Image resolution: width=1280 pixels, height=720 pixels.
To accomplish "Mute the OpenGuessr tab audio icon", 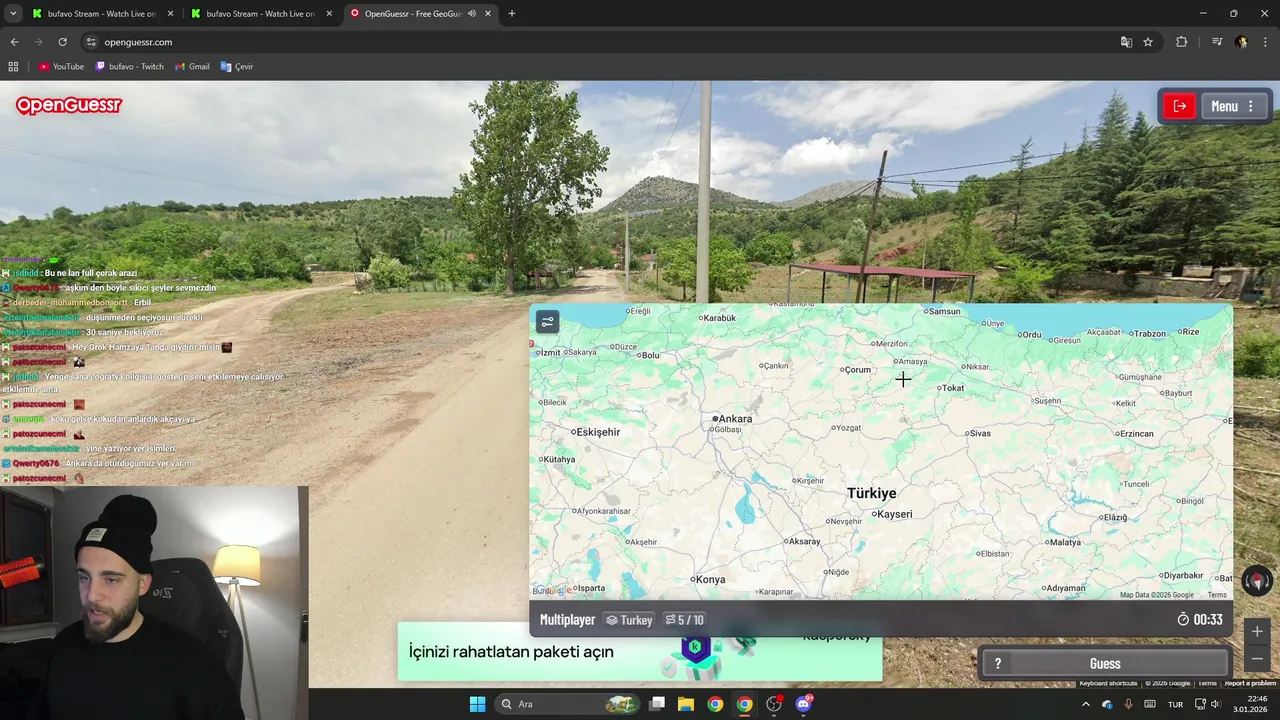I will [x=472, y=14].
